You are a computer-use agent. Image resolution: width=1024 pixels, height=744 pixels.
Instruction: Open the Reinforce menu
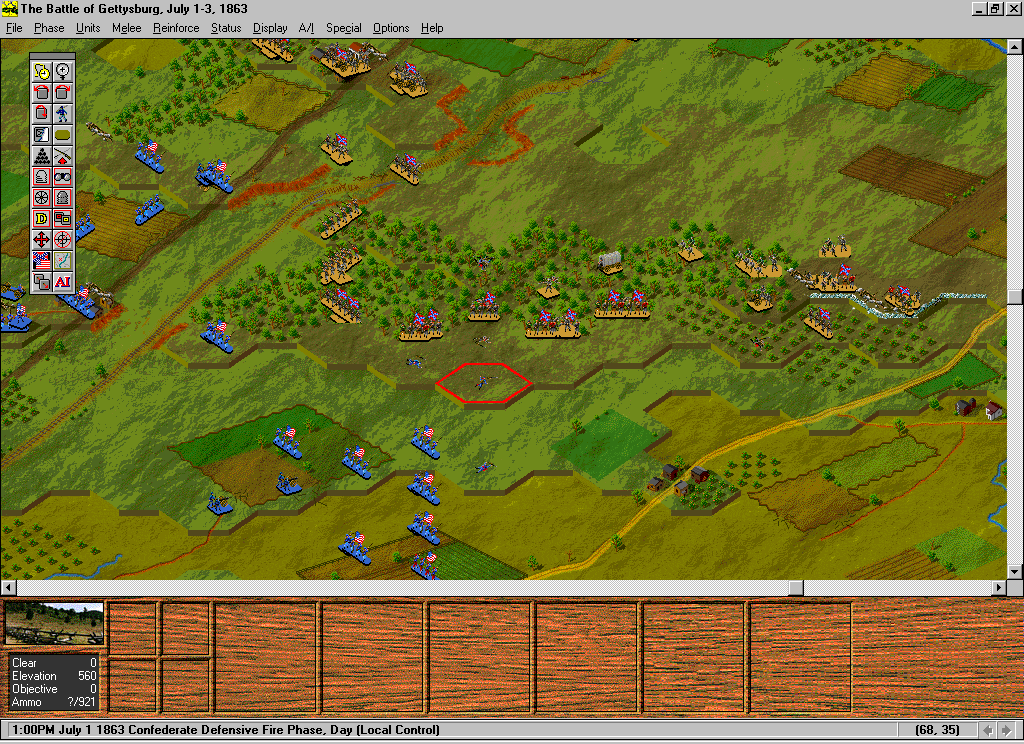coord(176,28)
